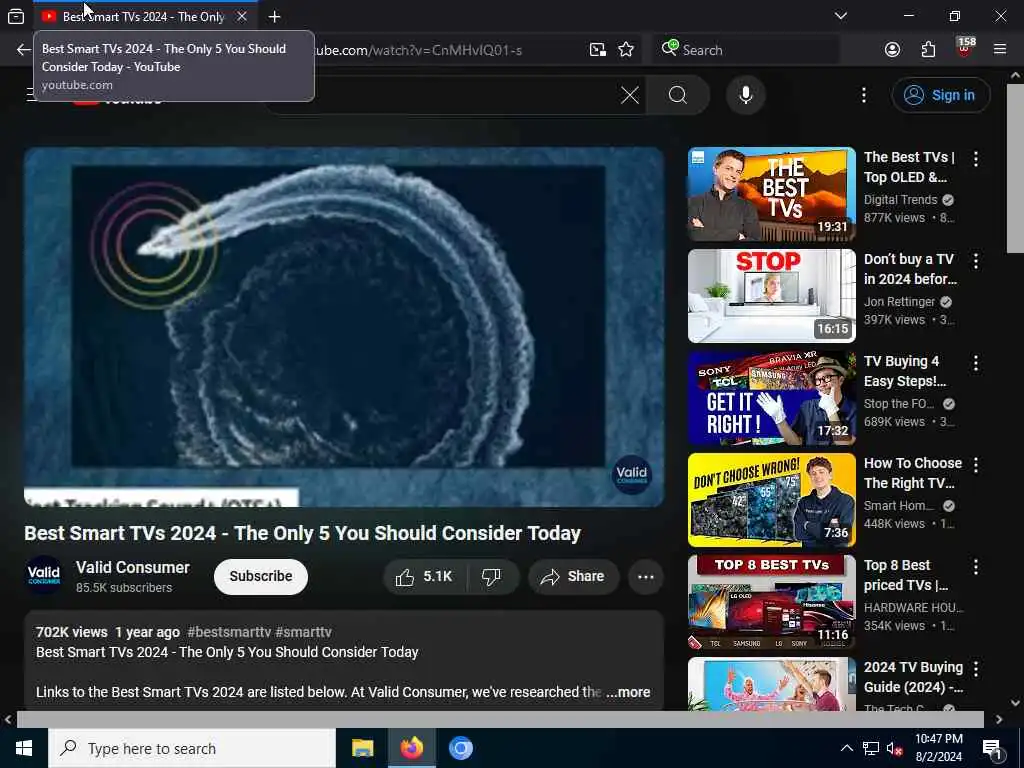Open Digital Trends channel name
The width and height of the screenshot is (1024, 768).
[900, 200]
